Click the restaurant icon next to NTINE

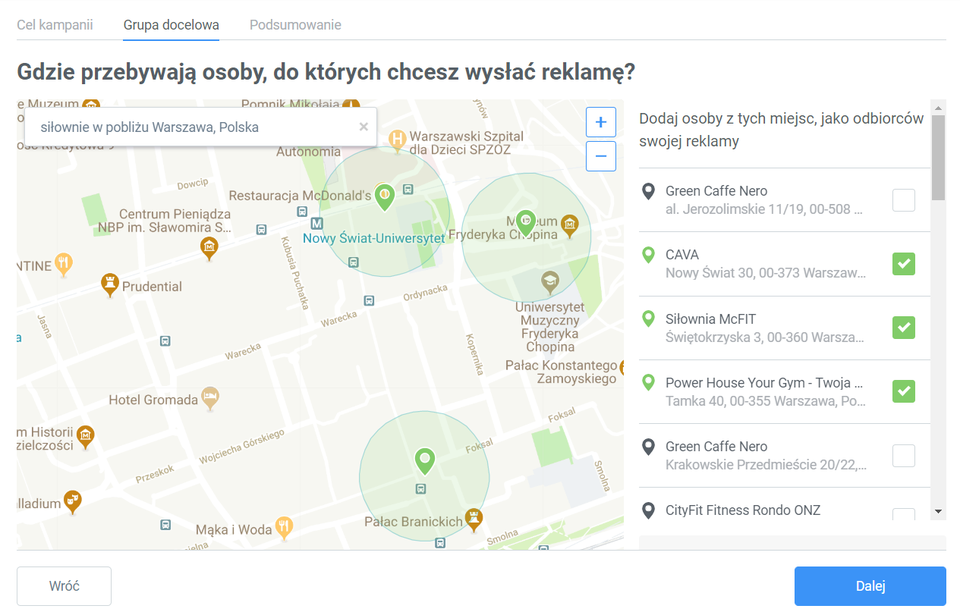click(64, 265)
